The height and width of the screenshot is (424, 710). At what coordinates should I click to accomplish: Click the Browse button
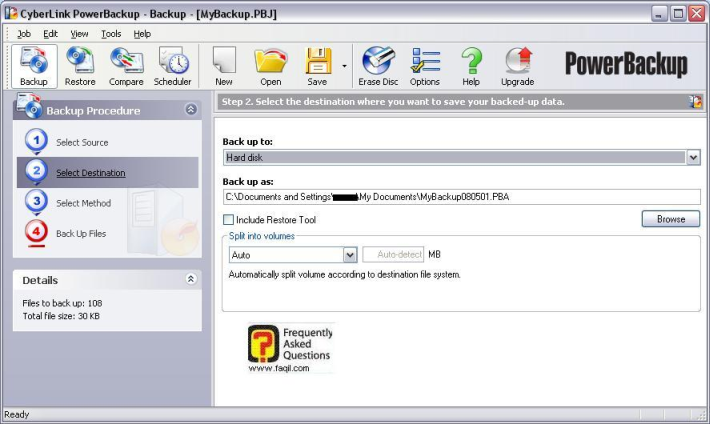pos(670,219)
